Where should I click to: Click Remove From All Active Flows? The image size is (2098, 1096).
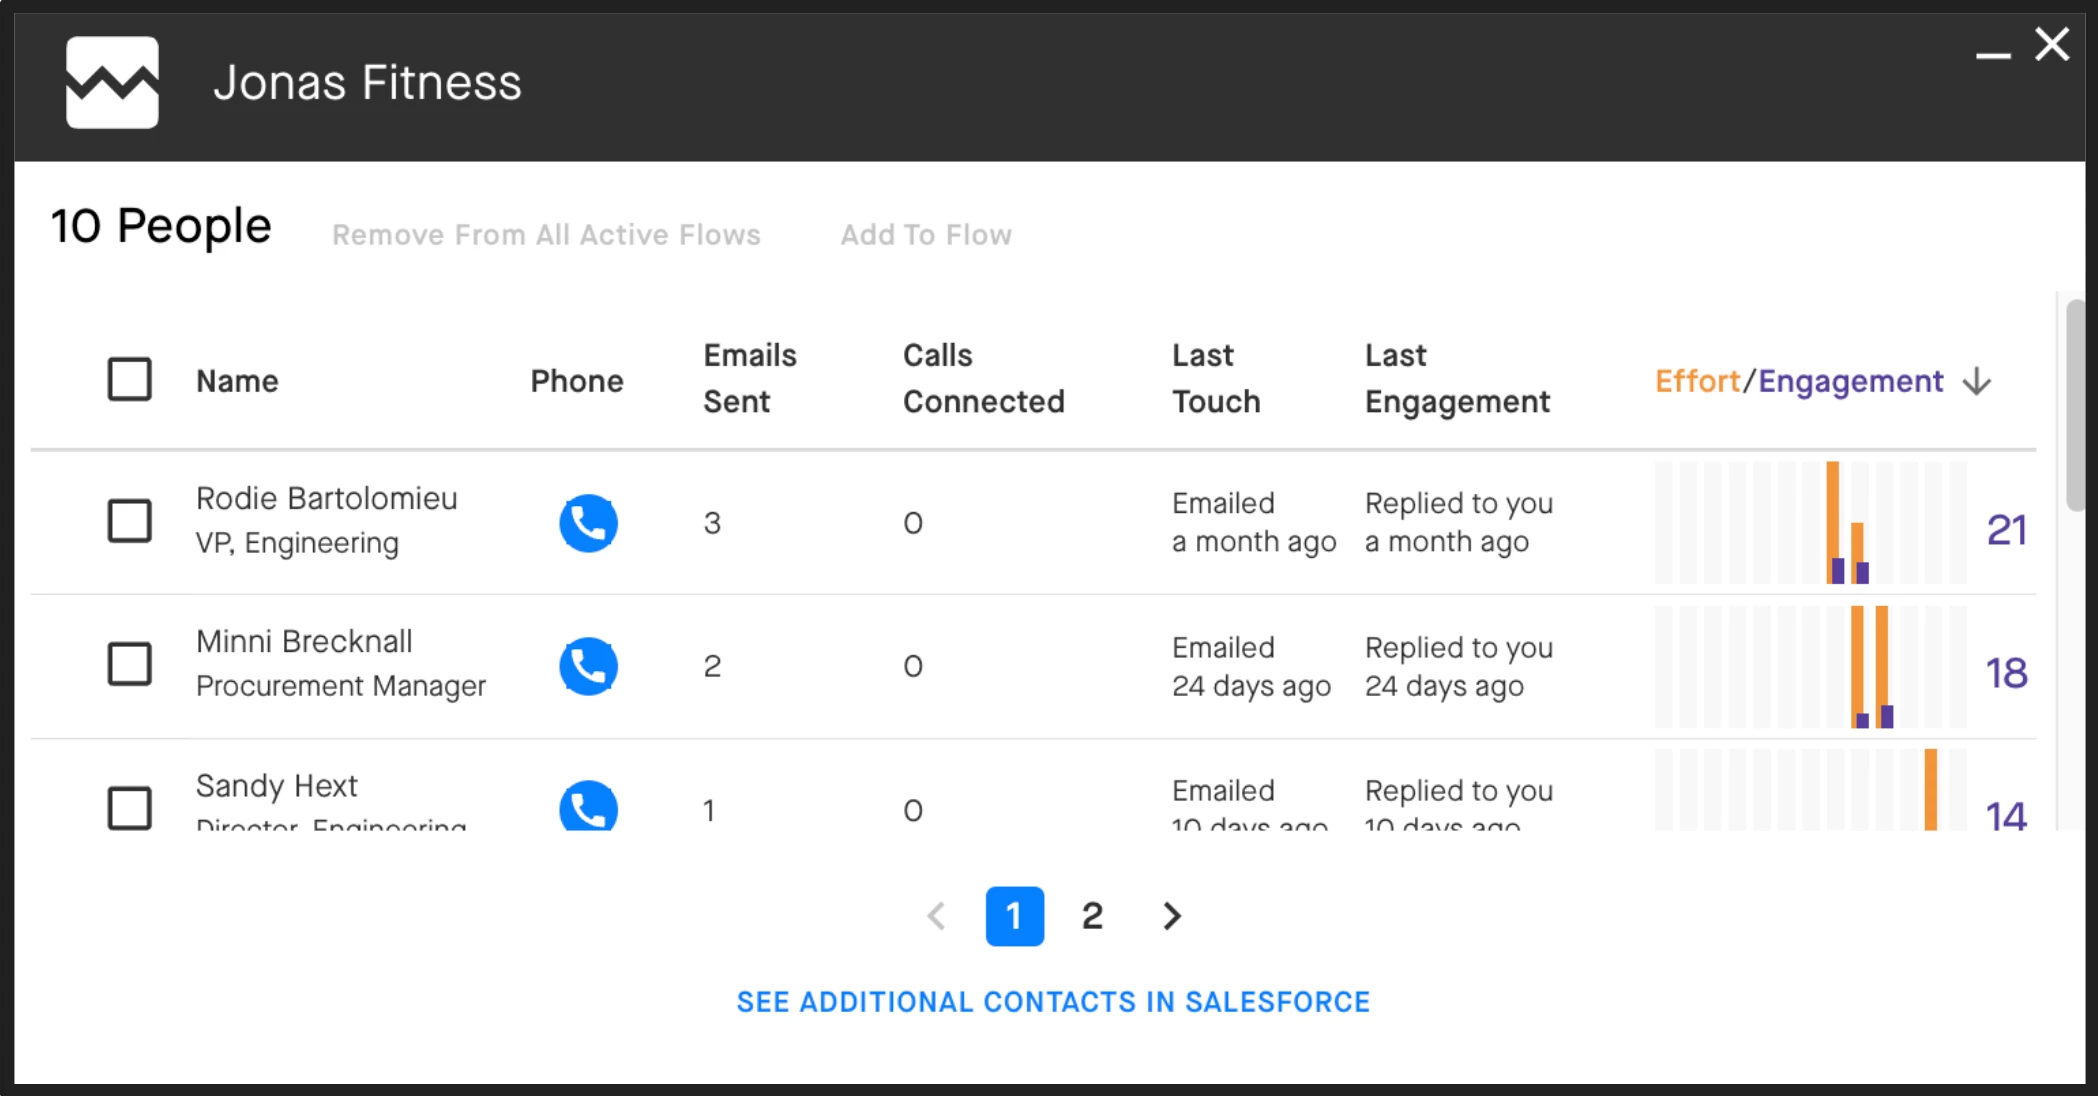546,235
